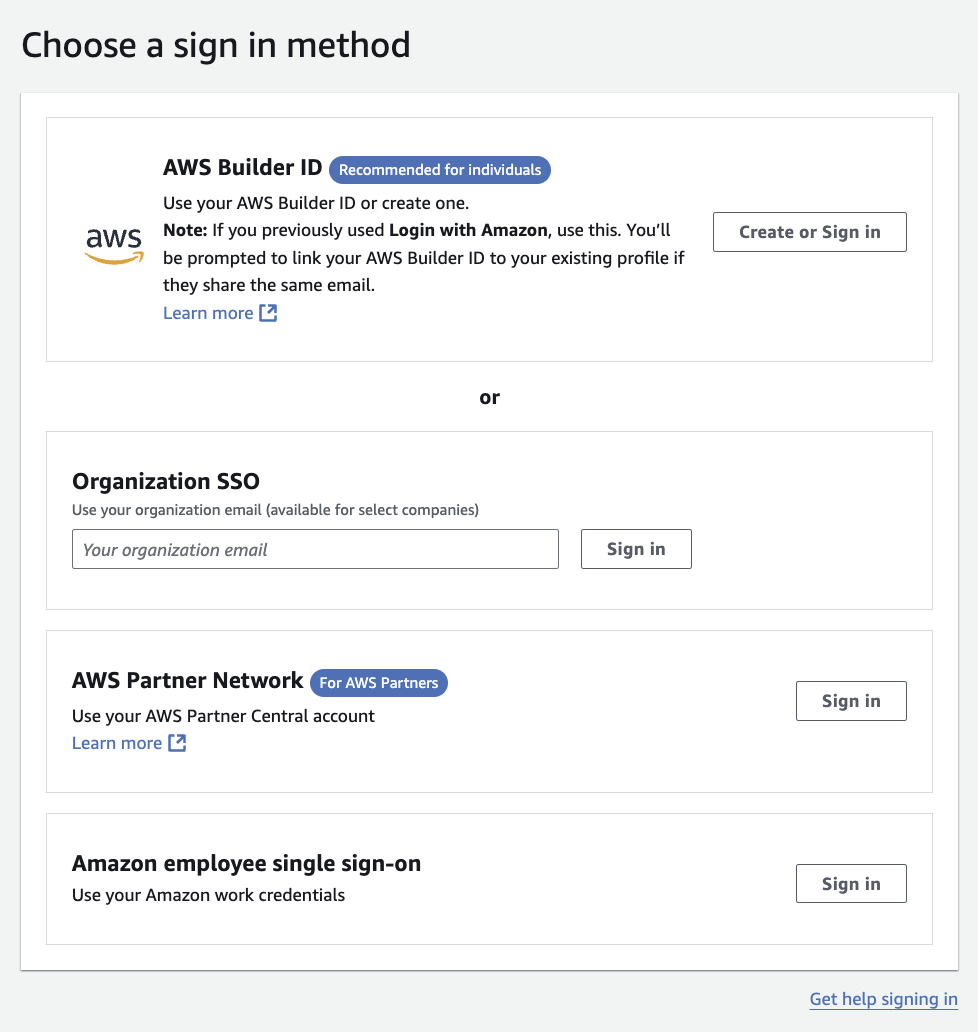
Task: Sign in with AWS Partner Network
Action: point(851,701)
